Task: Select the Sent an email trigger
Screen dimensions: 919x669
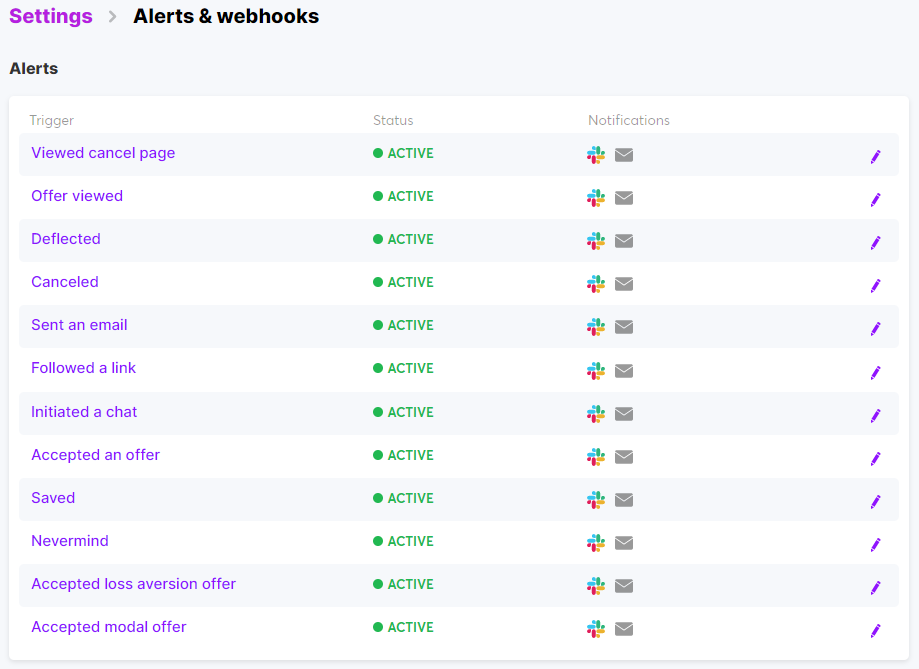Action: tap(79, 325)
